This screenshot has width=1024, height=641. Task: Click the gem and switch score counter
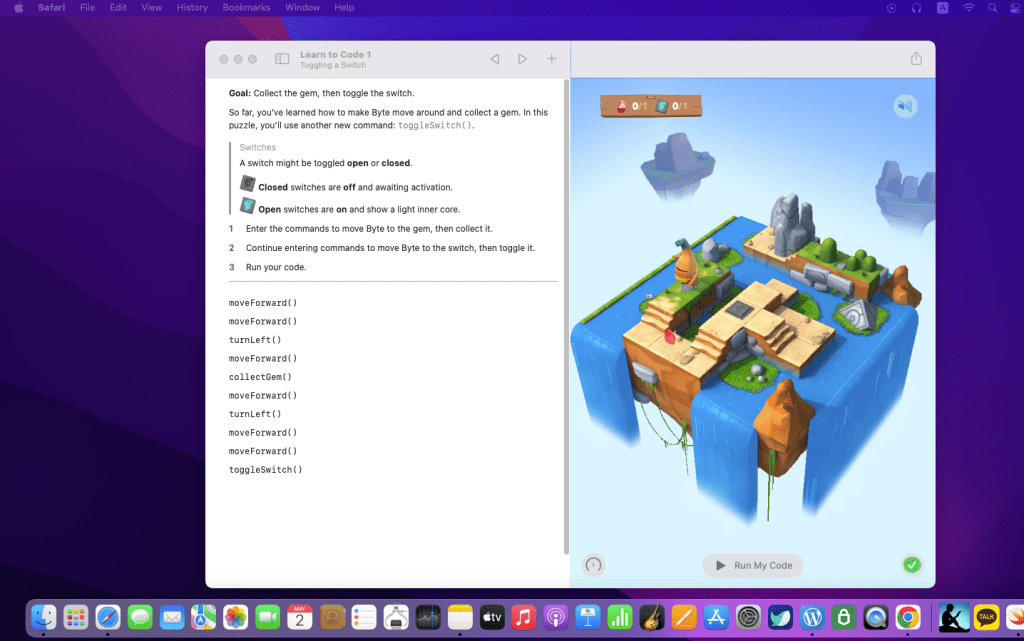tap(651, 106)
